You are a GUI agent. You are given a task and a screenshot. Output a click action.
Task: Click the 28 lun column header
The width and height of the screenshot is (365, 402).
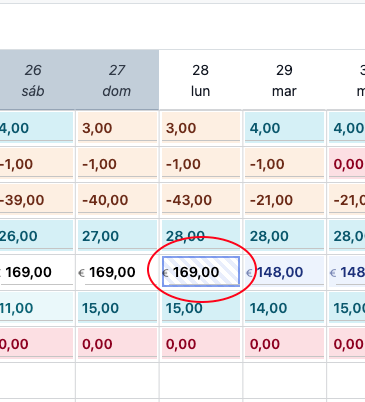pos(201,80)
